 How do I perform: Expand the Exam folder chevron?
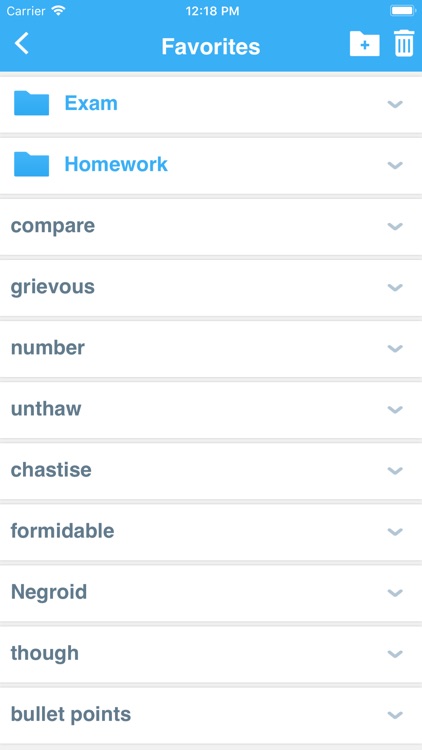395,104
